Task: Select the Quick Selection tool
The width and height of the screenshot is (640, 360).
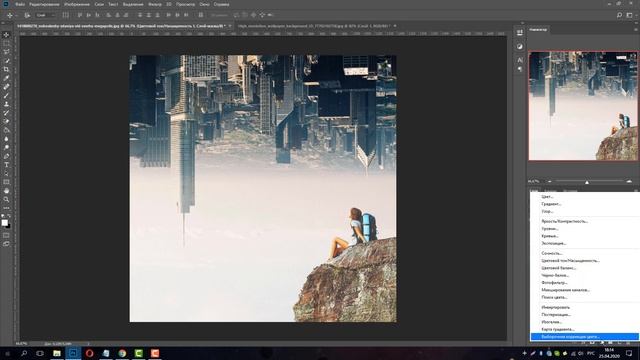Action: pyautogui.click(x=6, y=61)
